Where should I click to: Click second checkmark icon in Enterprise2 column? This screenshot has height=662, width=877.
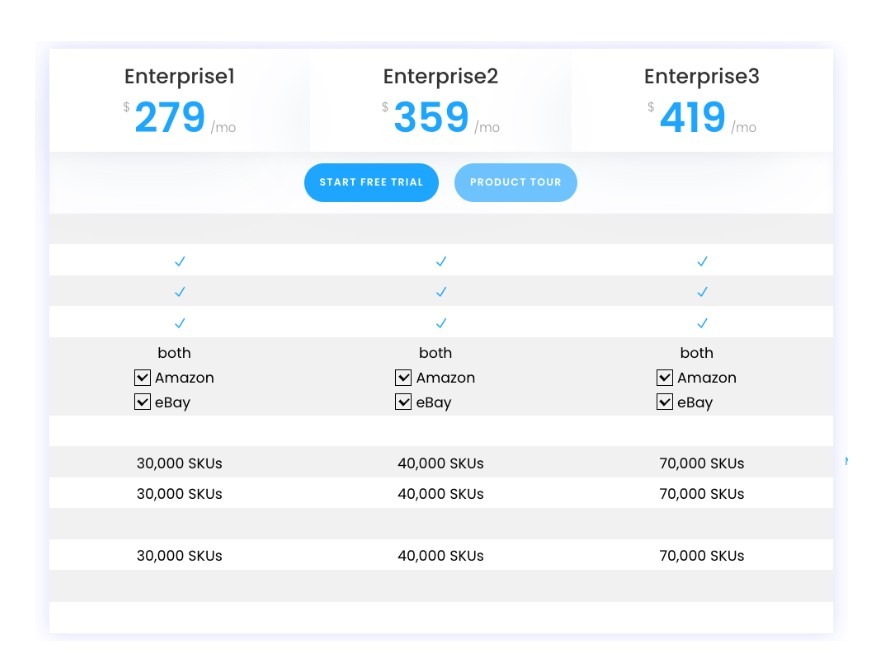pos(441,292)
